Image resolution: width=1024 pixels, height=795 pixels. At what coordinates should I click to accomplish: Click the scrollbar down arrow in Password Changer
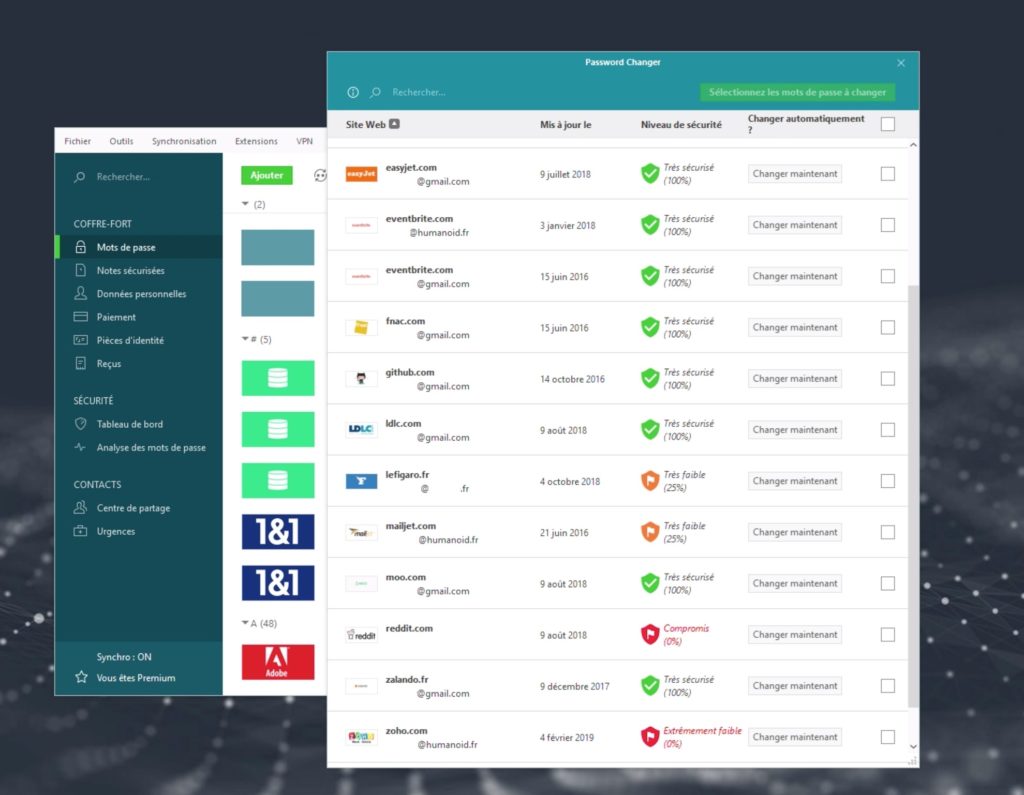tap(913, 747)
